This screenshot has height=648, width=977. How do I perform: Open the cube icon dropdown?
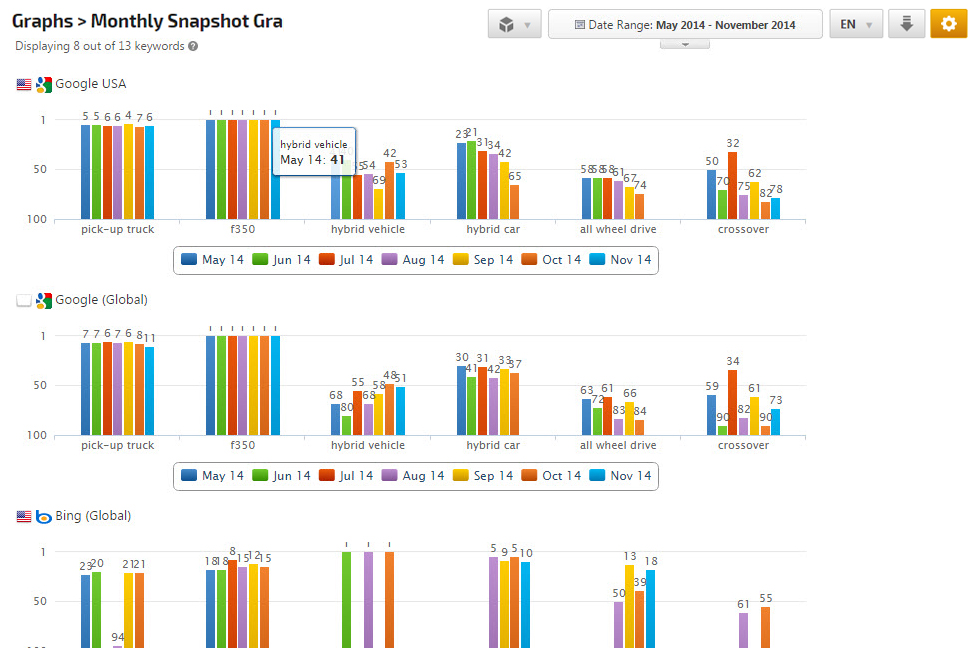point(515,24)
